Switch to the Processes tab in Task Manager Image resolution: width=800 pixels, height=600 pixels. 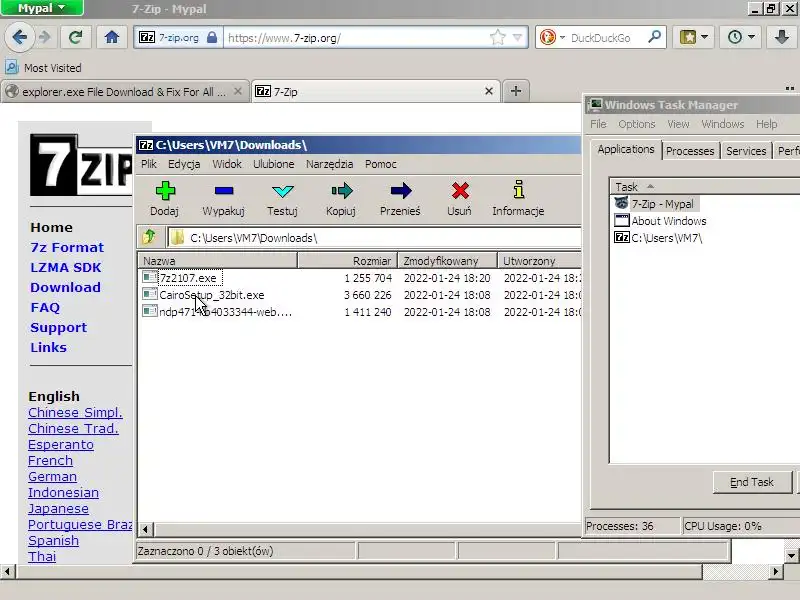(690, 151)
